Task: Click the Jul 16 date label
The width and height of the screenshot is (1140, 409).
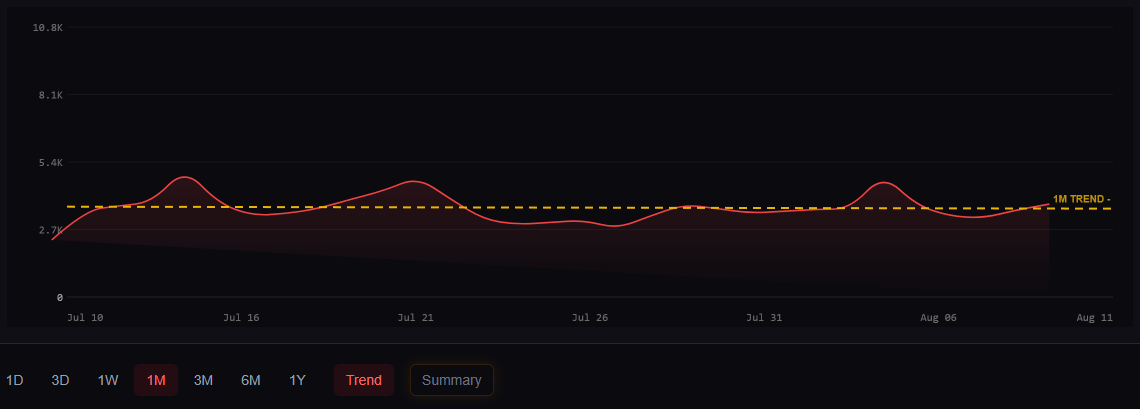Action: 241,318
